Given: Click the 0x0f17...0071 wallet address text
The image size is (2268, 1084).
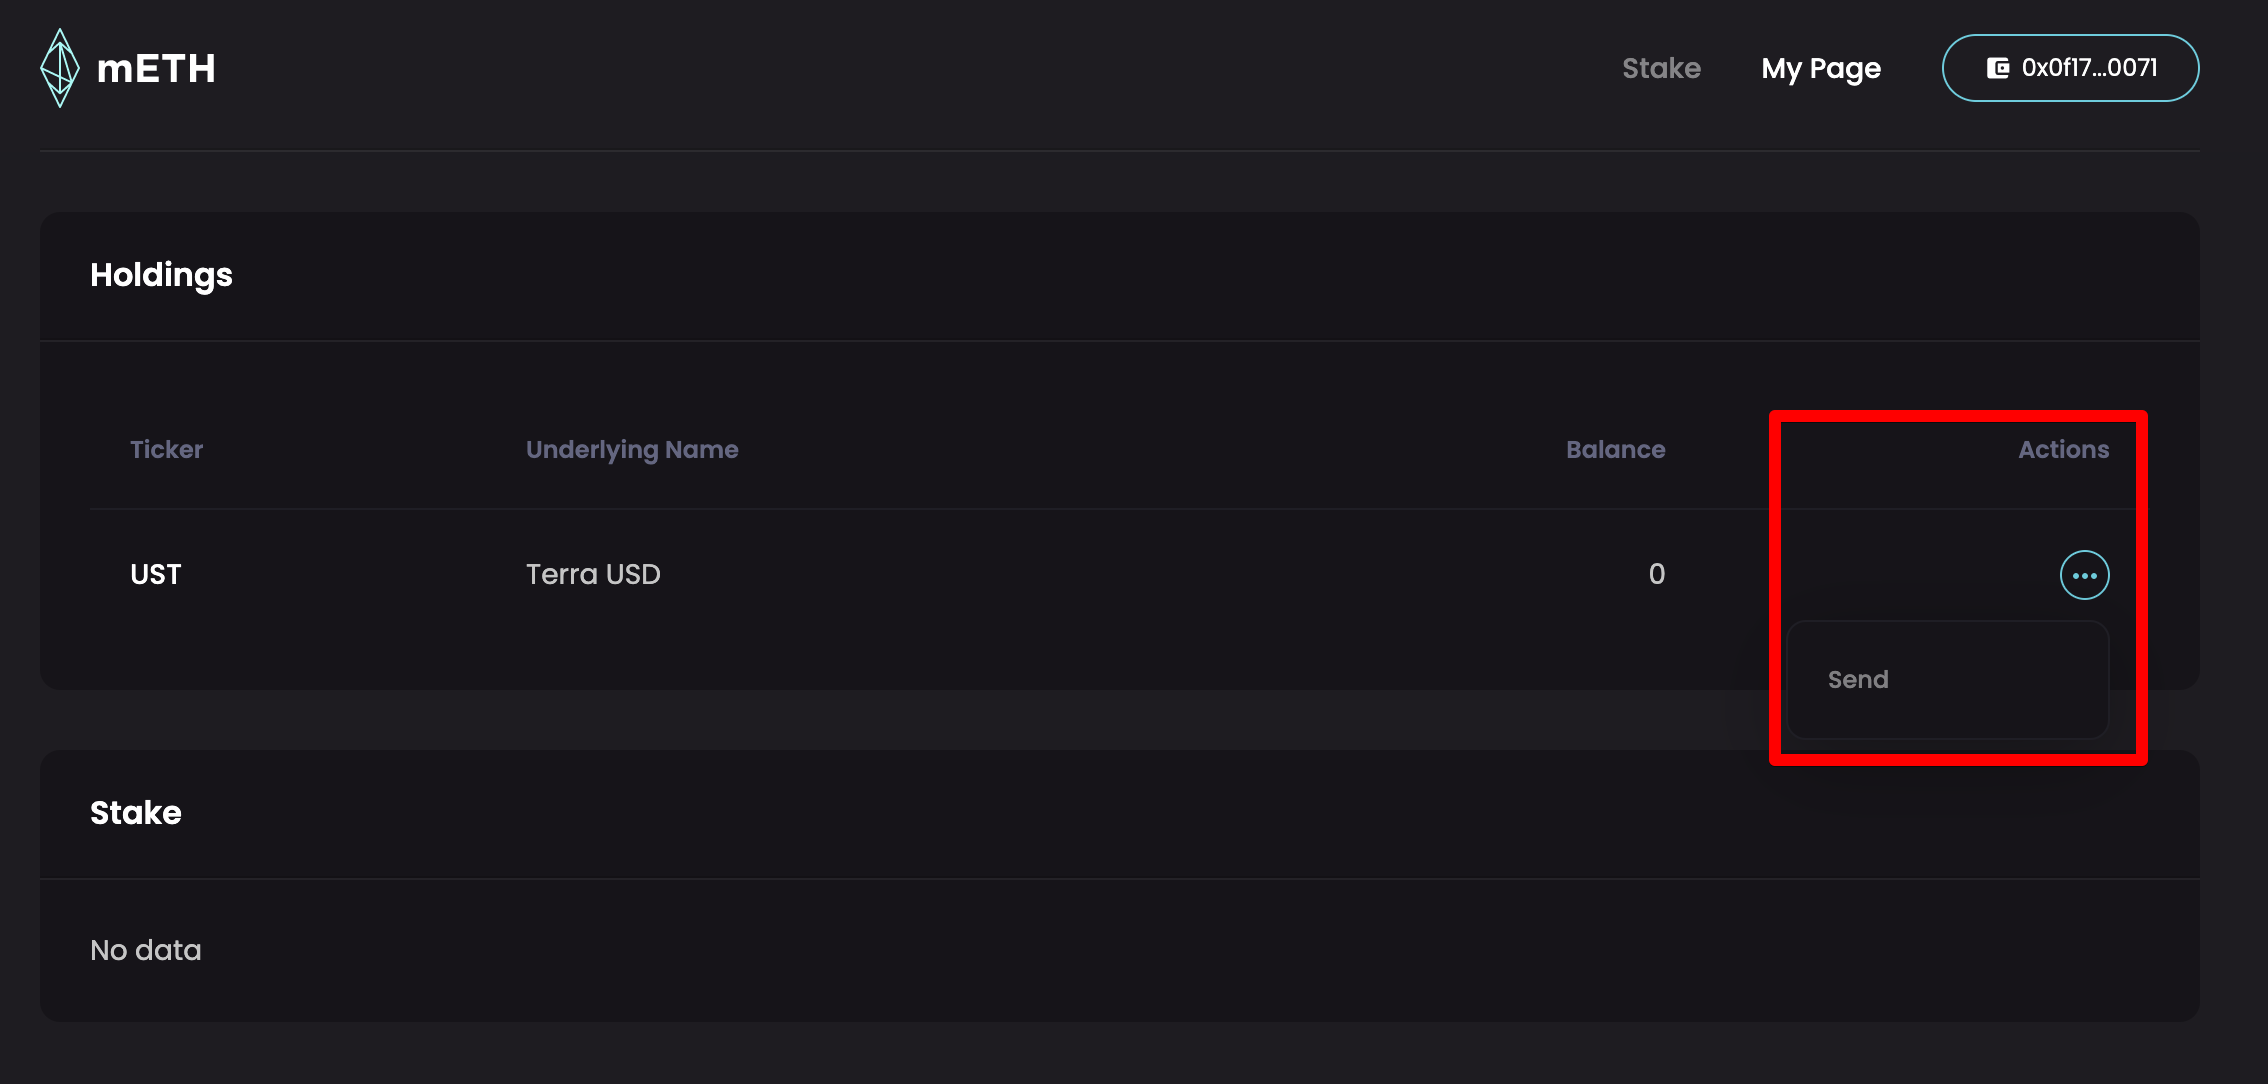Looking at the screenshot, I should (2089, 68).
